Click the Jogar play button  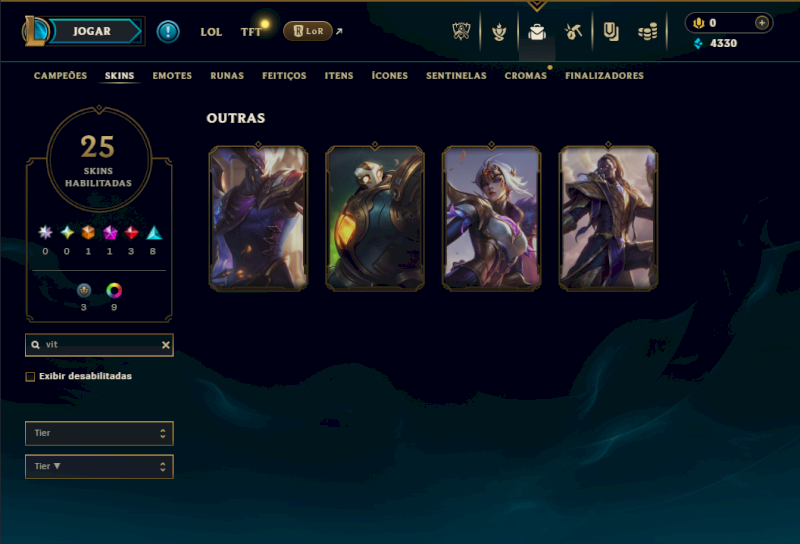coord(93,31)
